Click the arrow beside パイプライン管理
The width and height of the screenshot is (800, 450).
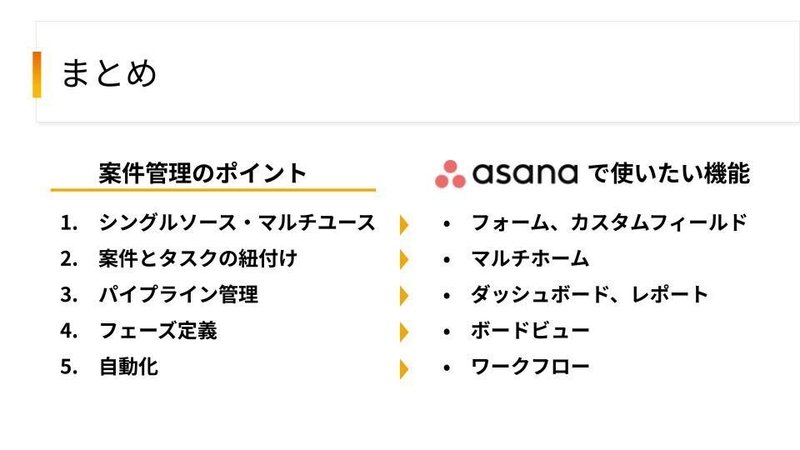point(404,296)
